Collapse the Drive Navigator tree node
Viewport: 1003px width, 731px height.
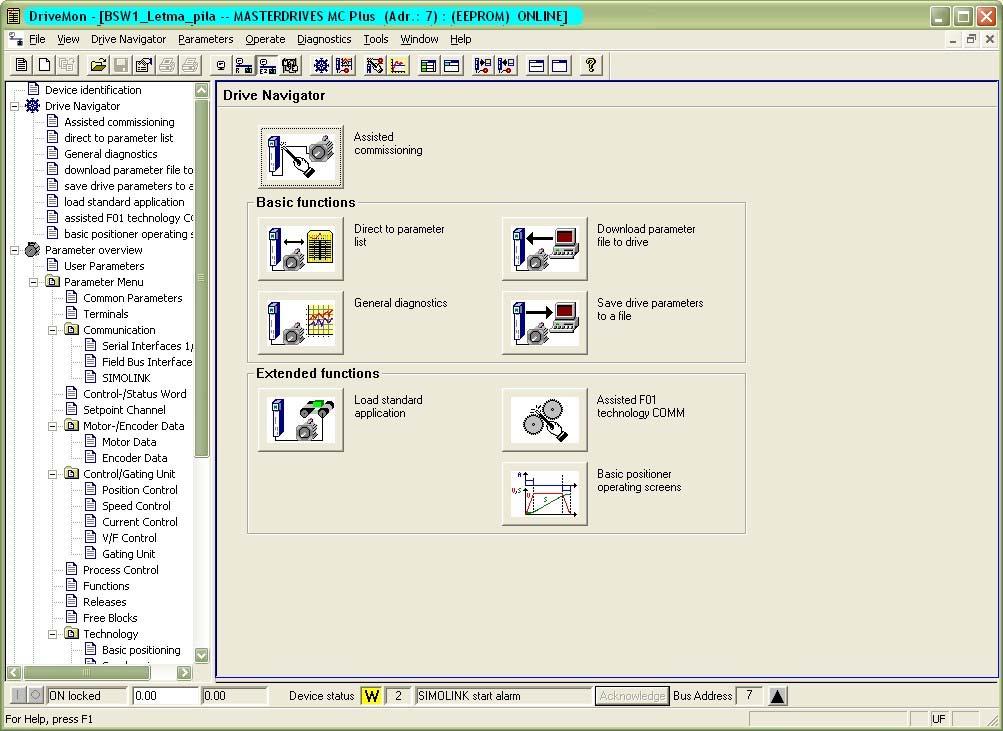pos(14,106)
